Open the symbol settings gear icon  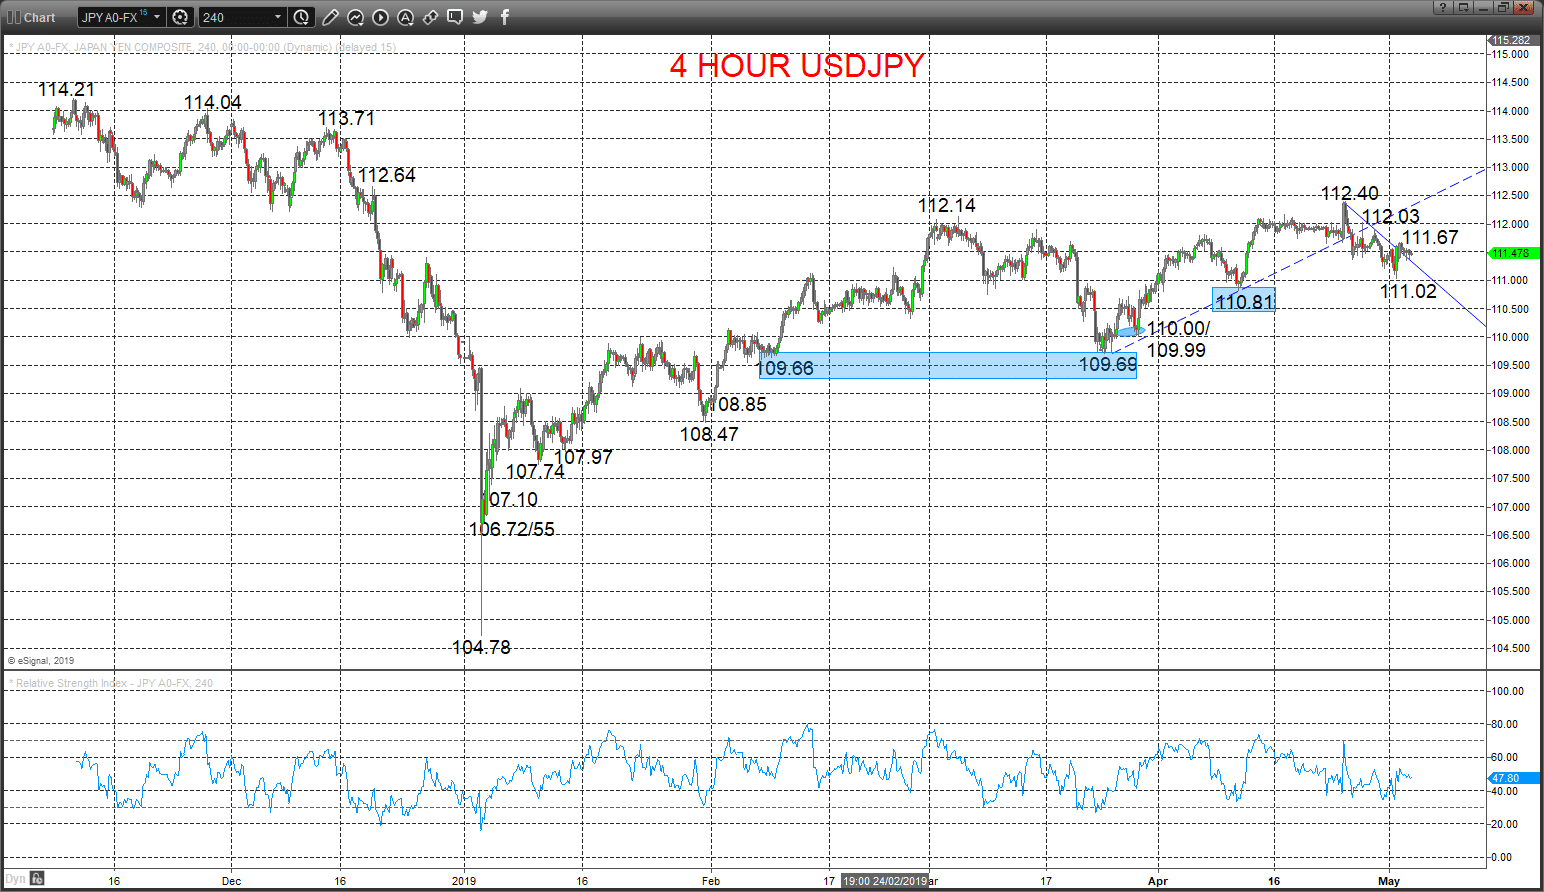(x=180, y=17)
